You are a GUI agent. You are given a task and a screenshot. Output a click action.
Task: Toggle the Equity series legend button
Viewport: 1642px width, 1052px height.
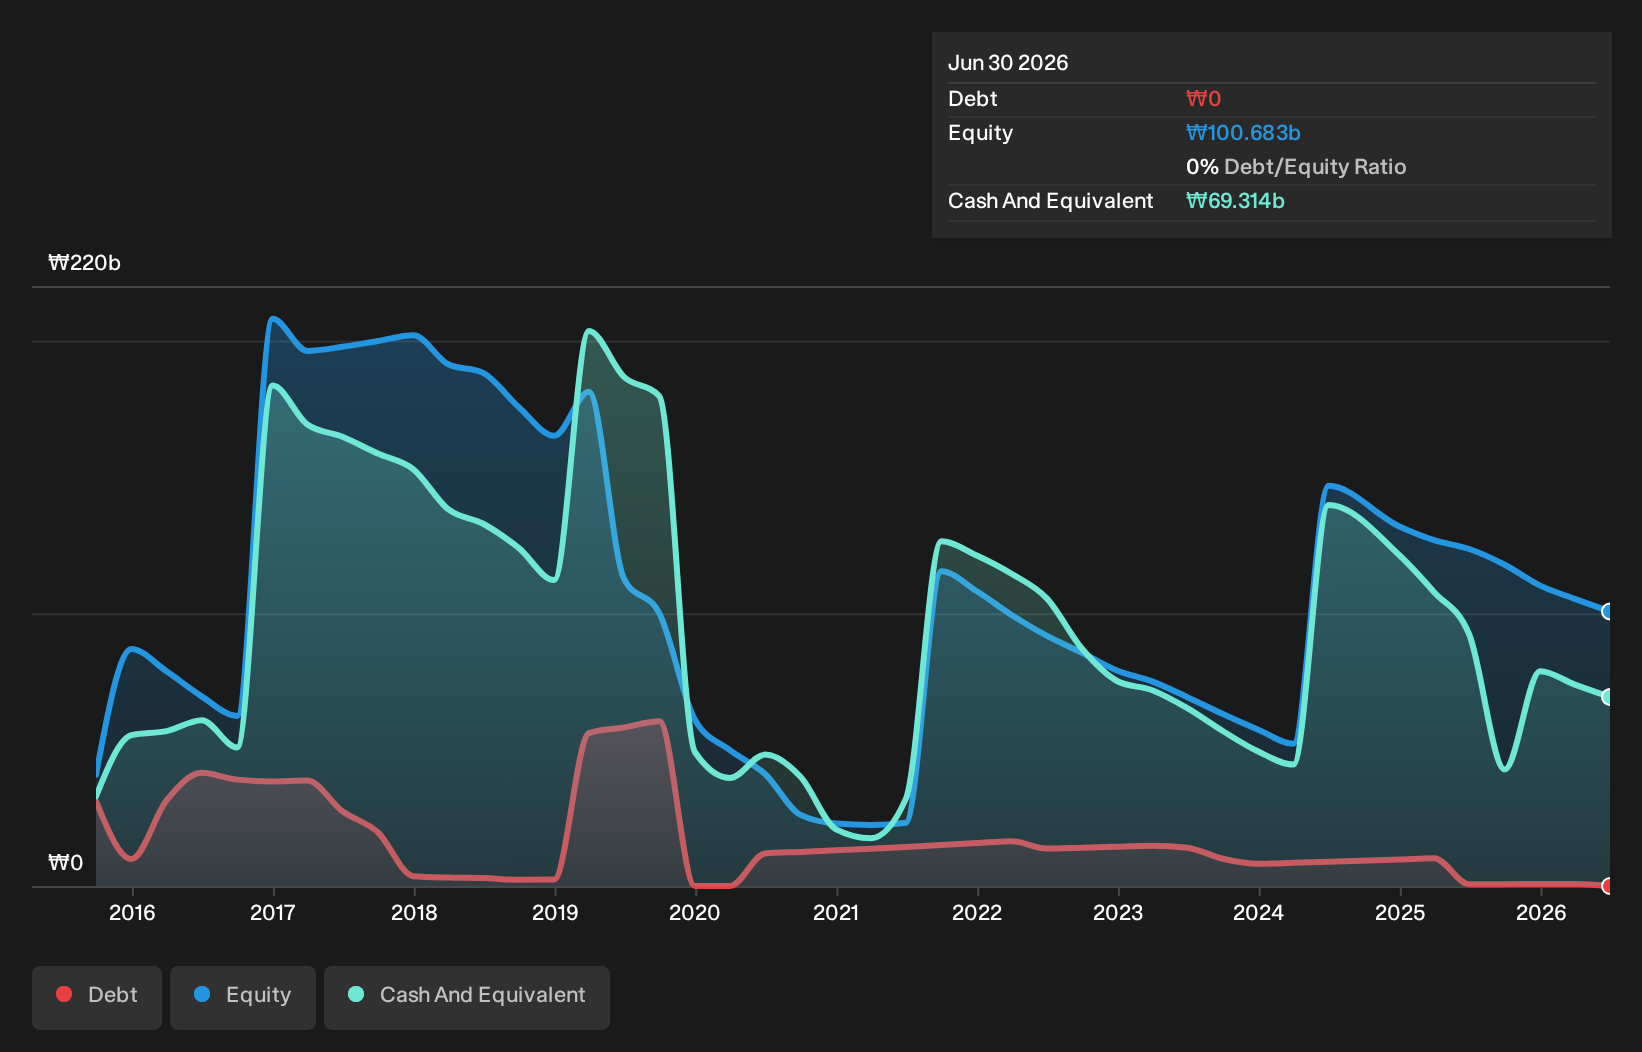click(243, 997)
